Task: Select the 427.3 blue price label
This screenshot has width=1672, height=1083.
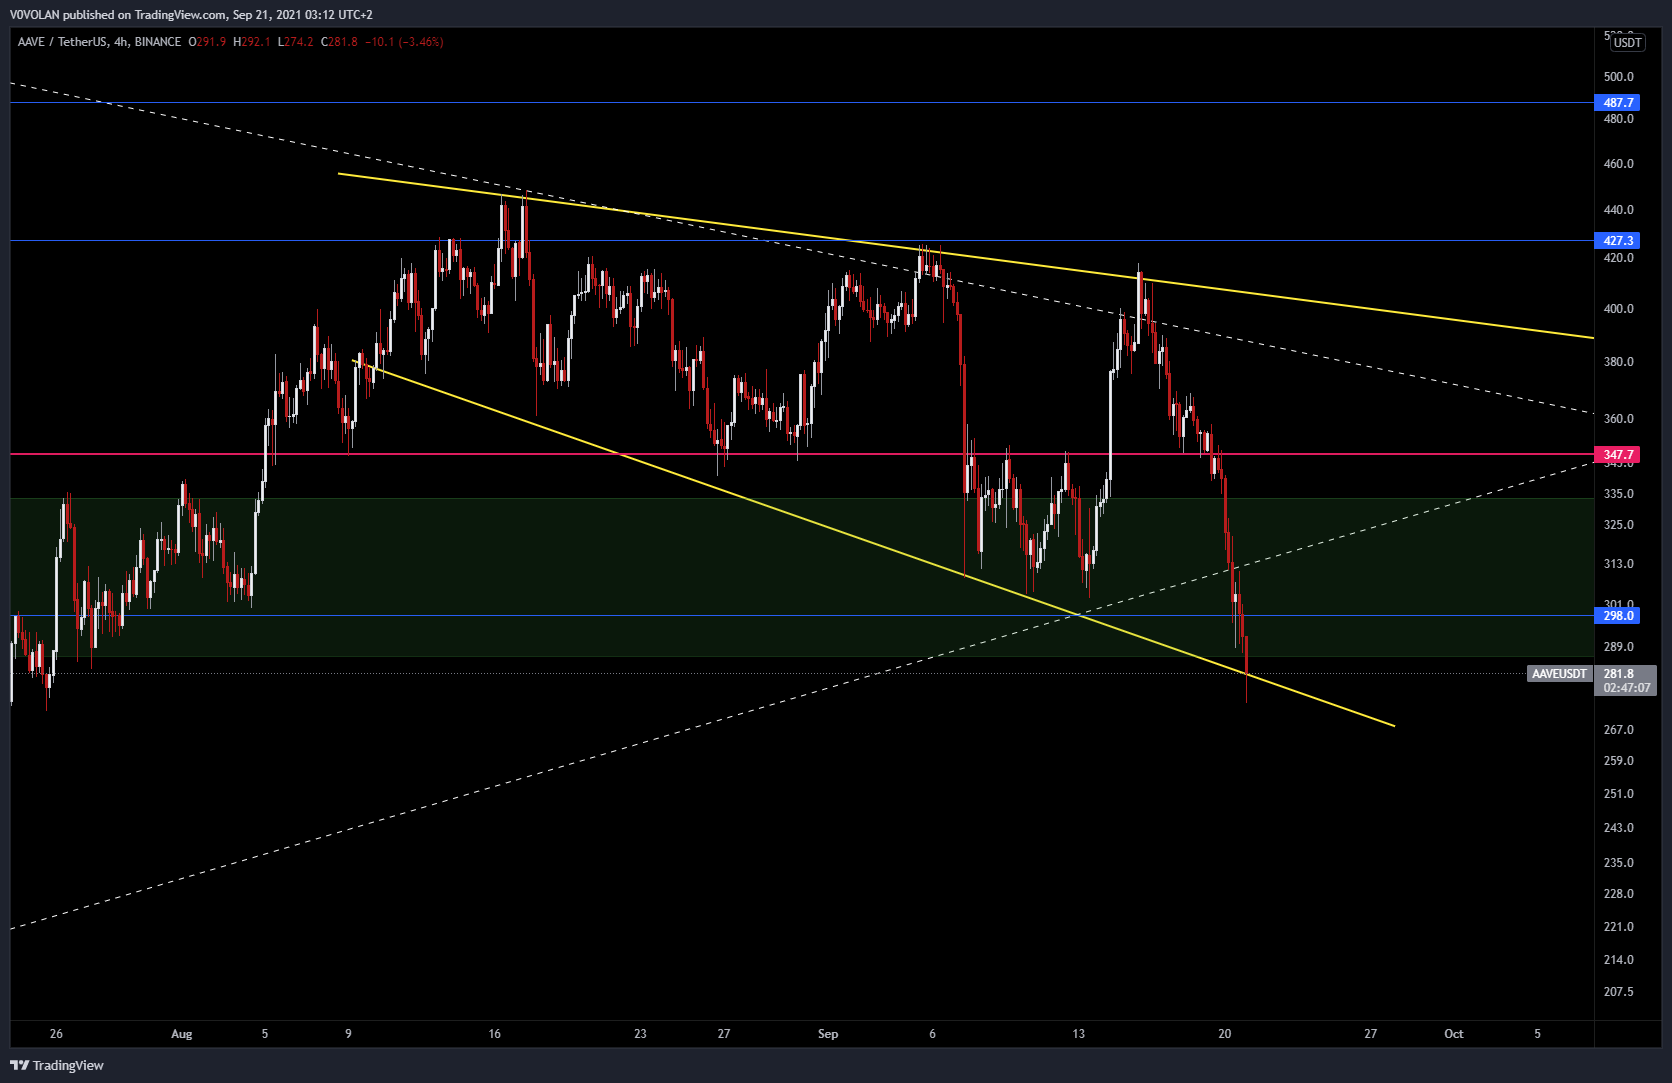Action: click(1618, 241)
